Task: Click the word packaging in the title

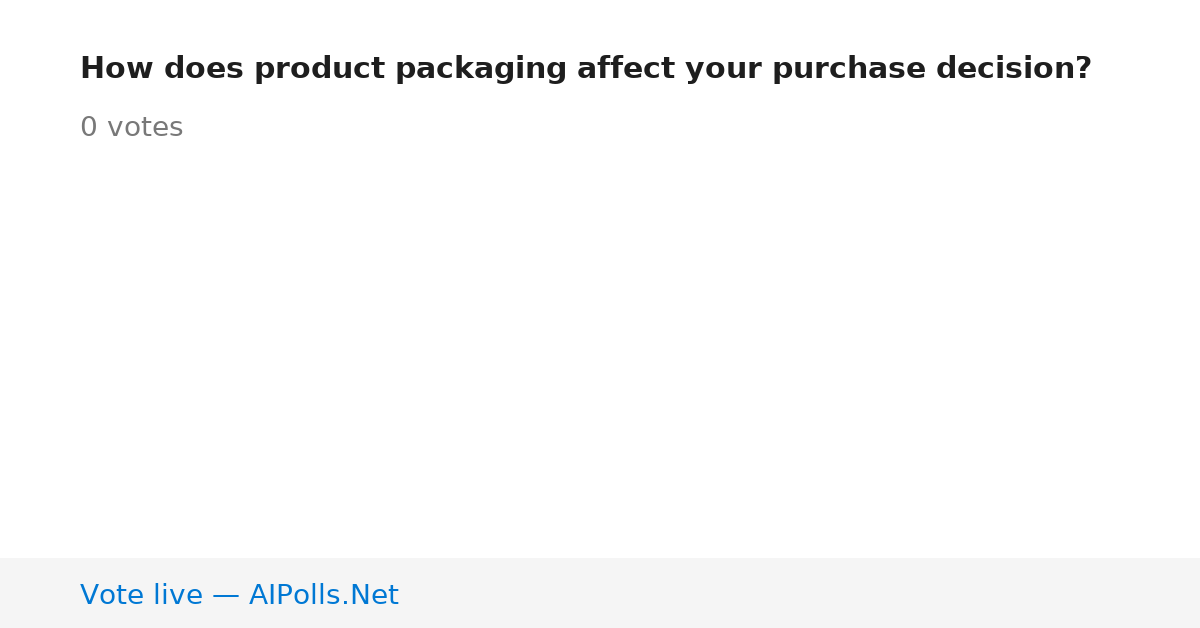Action: 481,70
